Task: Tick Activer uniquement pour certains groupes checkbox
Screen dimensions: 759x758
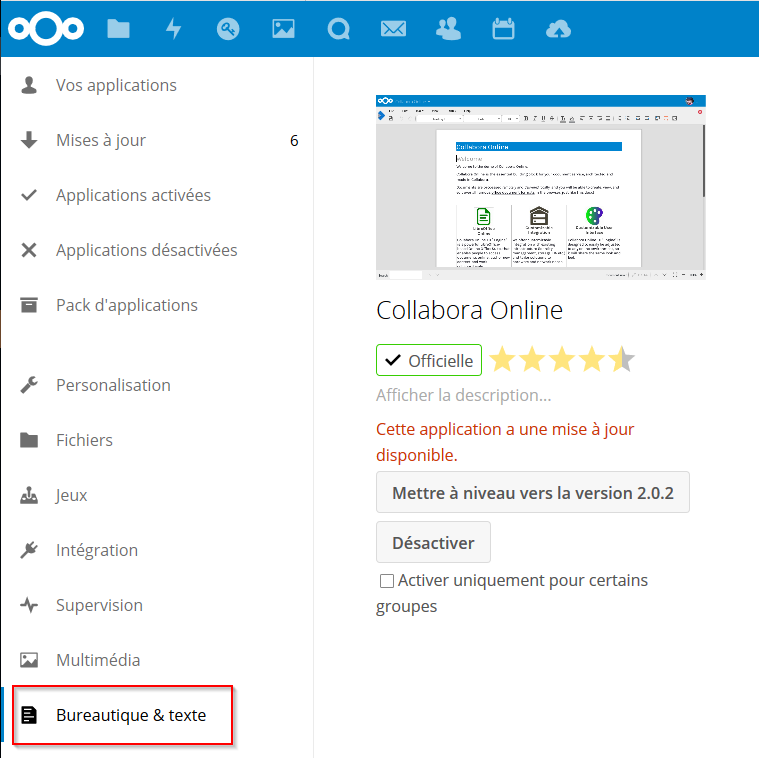Action: click(x=387, y=581)
